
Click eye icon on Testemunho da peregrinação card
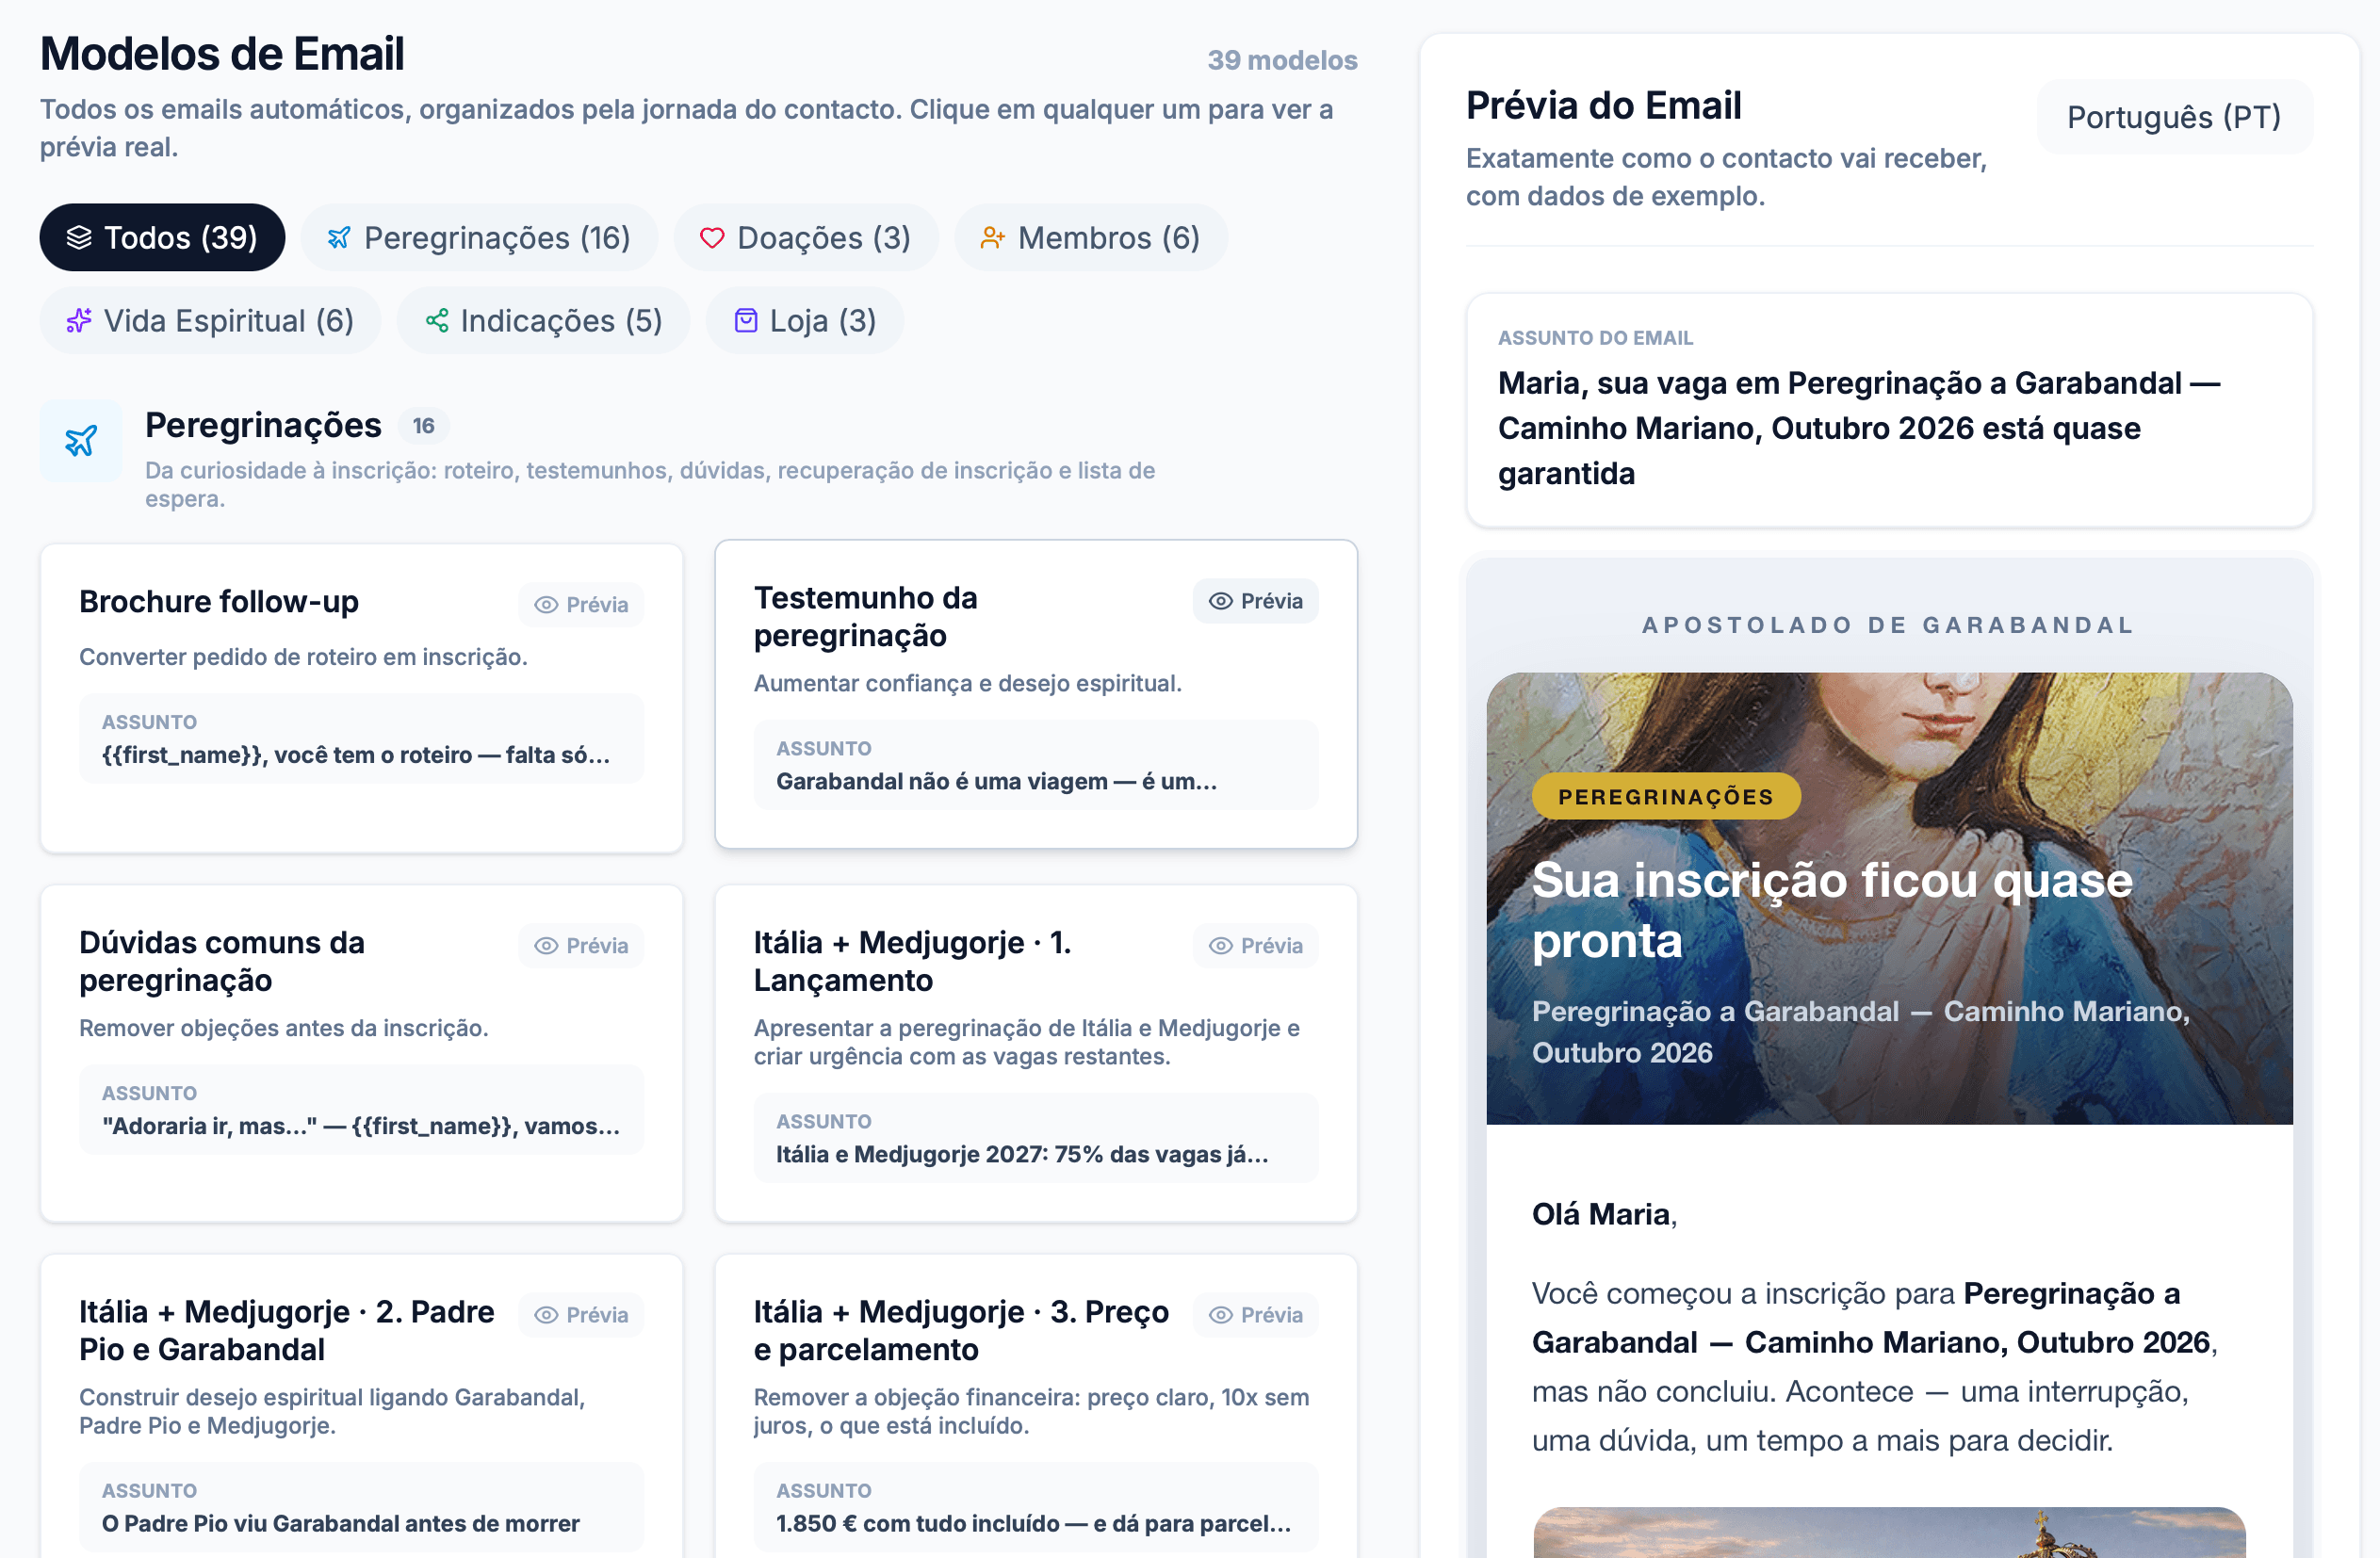(x=1221, y=601)
